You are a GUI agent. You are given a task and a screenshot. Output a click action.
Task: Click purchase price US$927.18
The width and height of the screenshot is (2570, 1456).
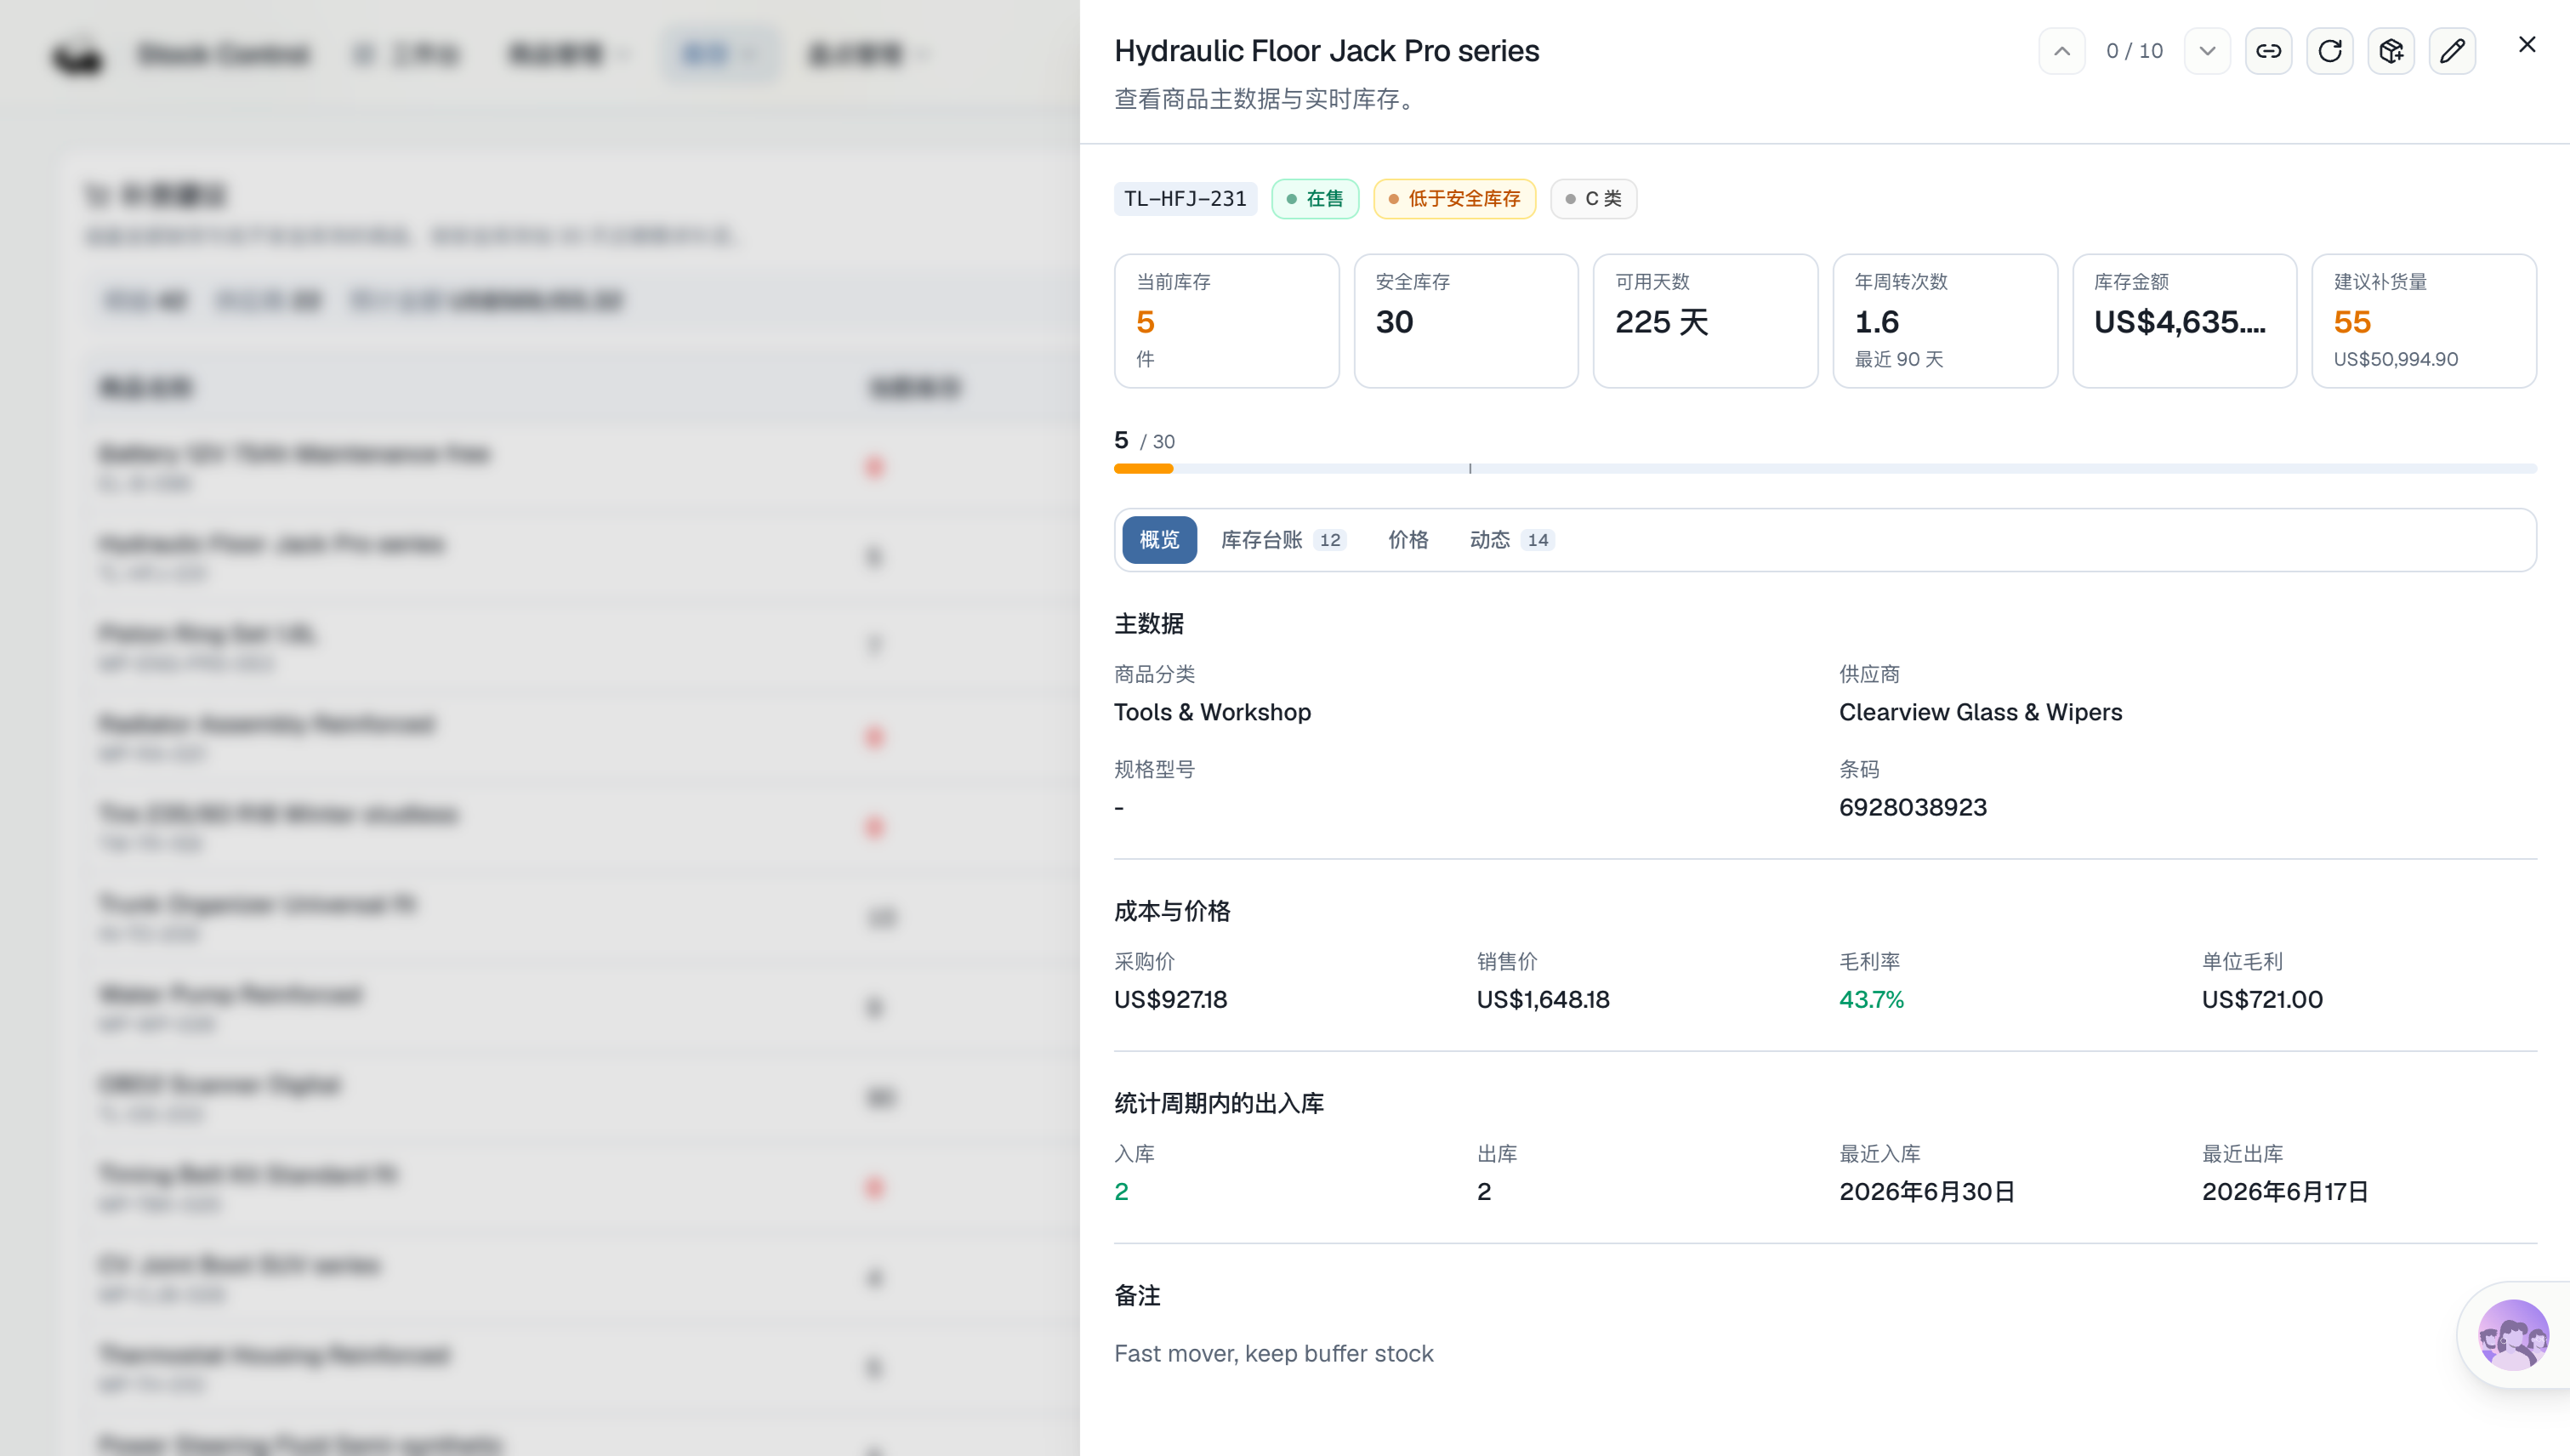pyautogui.click(x=1170, y=999)
